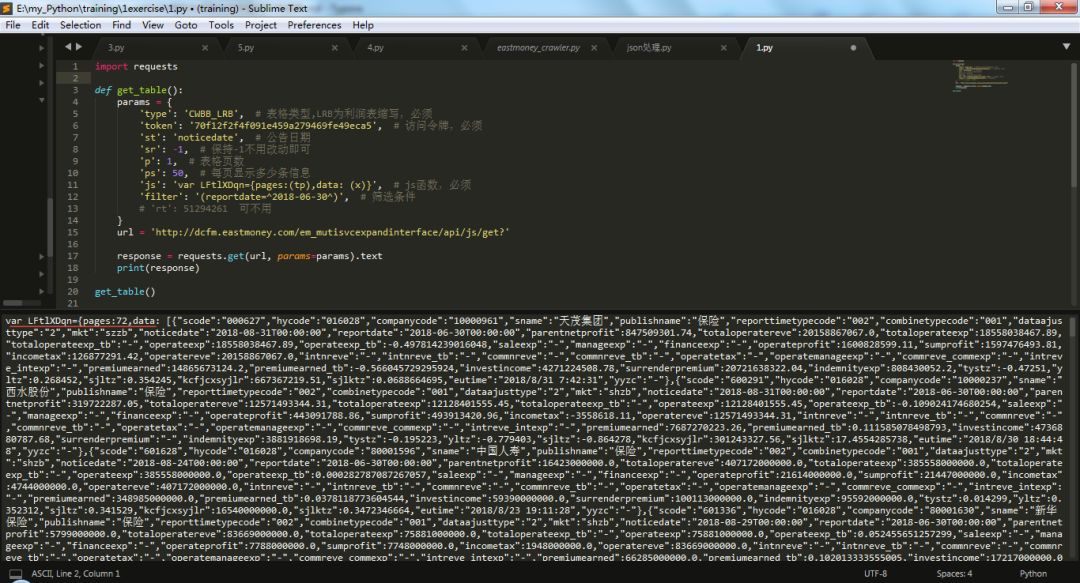Close the 4.py tab
The height and width of the screenshot is (583, 1080).
[x=464, y=47]
